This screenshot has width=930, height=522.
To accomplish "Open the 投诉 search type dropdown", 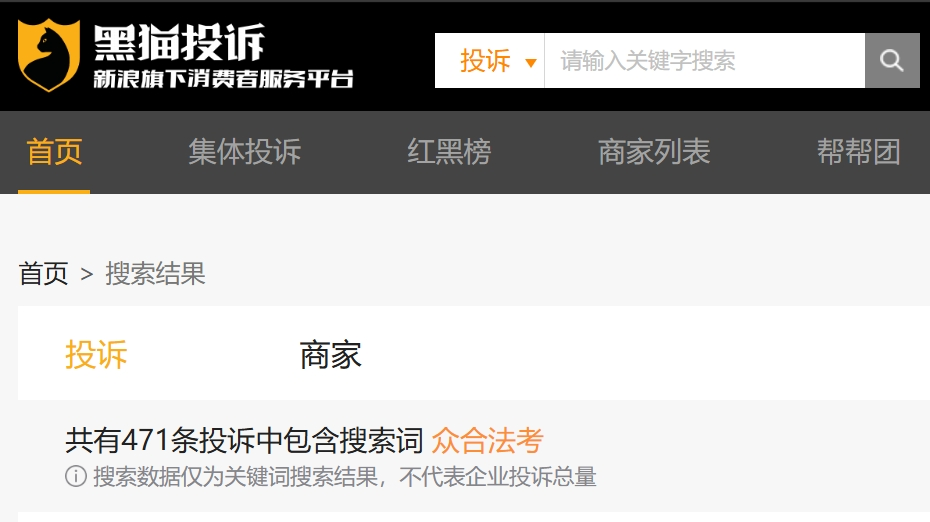I will click(x=490, y=61).
